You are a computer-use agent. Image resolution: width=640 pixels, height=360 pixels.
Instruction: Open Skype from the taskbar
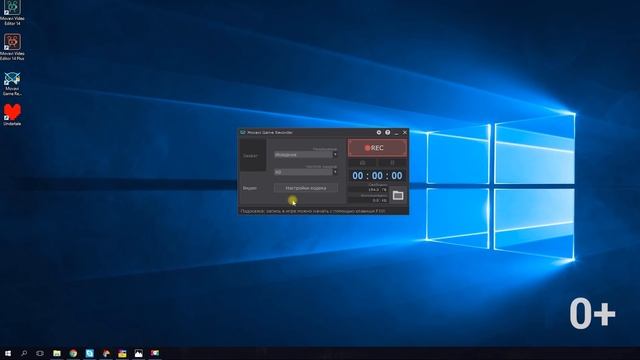pos(89,353)
